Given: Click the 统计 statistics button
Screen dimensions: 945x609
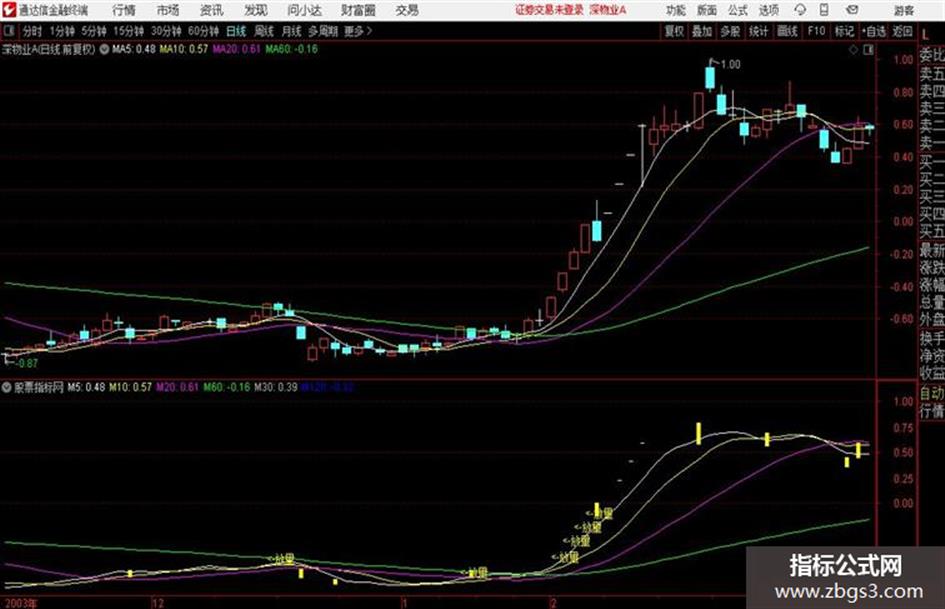Looking at the screenshot, I should (759, 31).
